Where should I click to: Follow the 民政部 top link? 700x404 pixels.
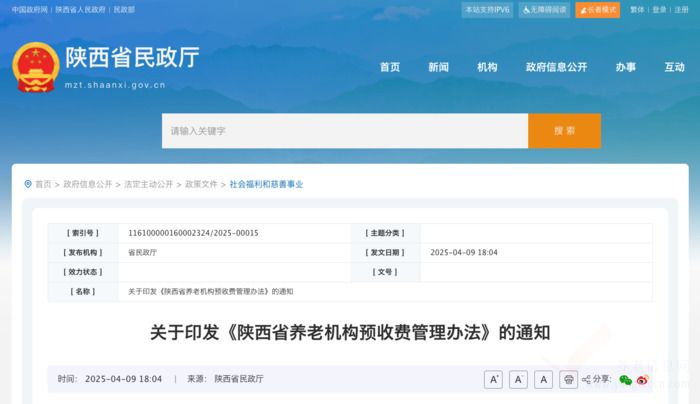(124, 10)
